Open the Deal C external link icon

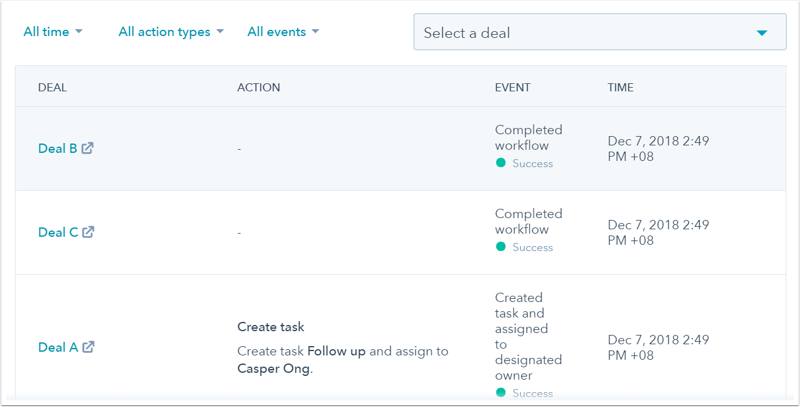pos(88,232)
